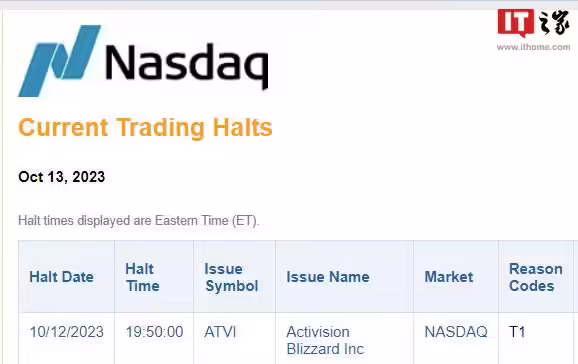Click the red IT Home logo
The width and height of the screenshot is (578, 364).
point(516,22)
